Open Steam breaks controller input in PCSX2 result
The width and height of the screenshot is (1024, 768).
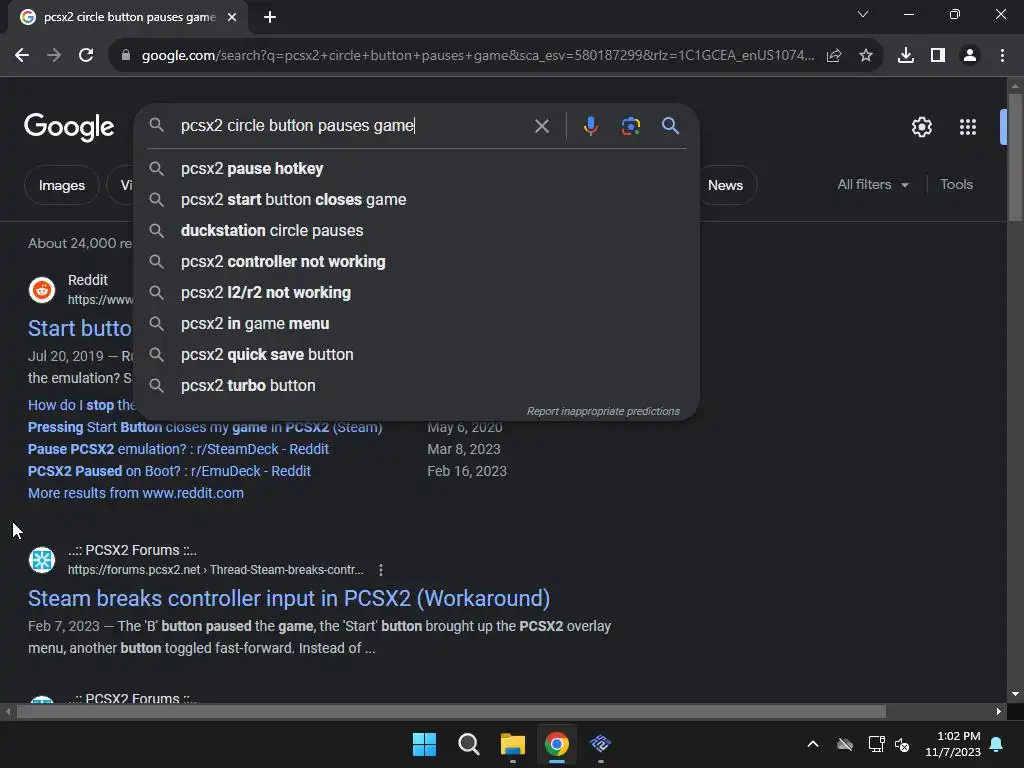click(289, 599)
